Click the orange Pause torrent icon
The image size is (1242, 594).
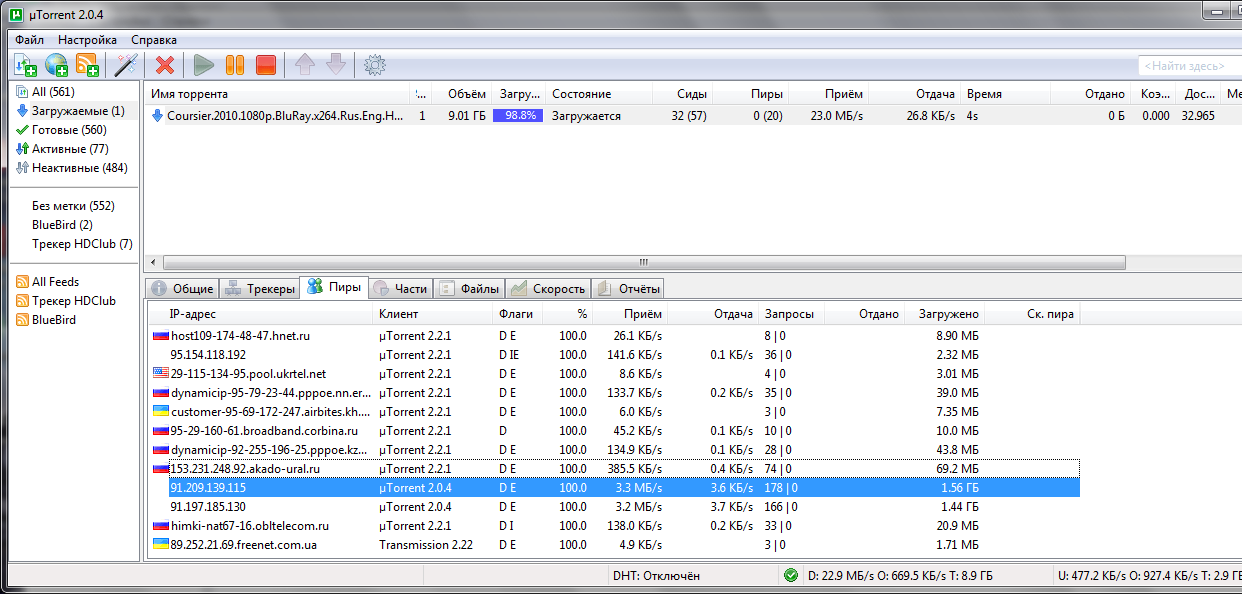235,65
